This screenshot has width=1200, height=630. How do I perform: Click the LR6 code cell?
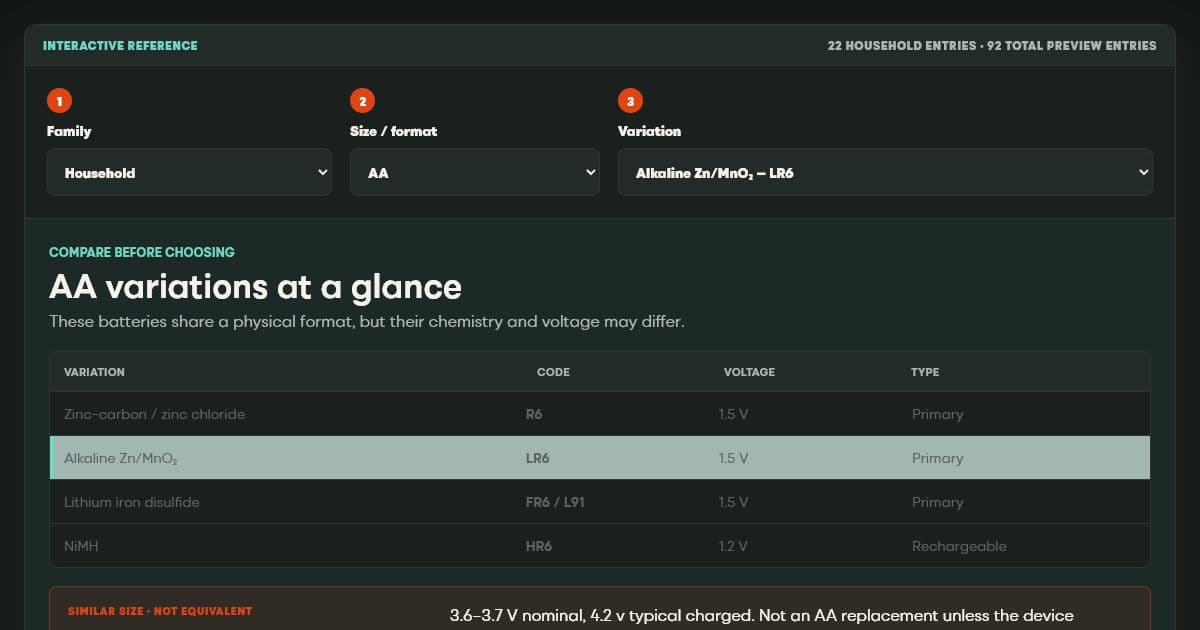[537, 458]
